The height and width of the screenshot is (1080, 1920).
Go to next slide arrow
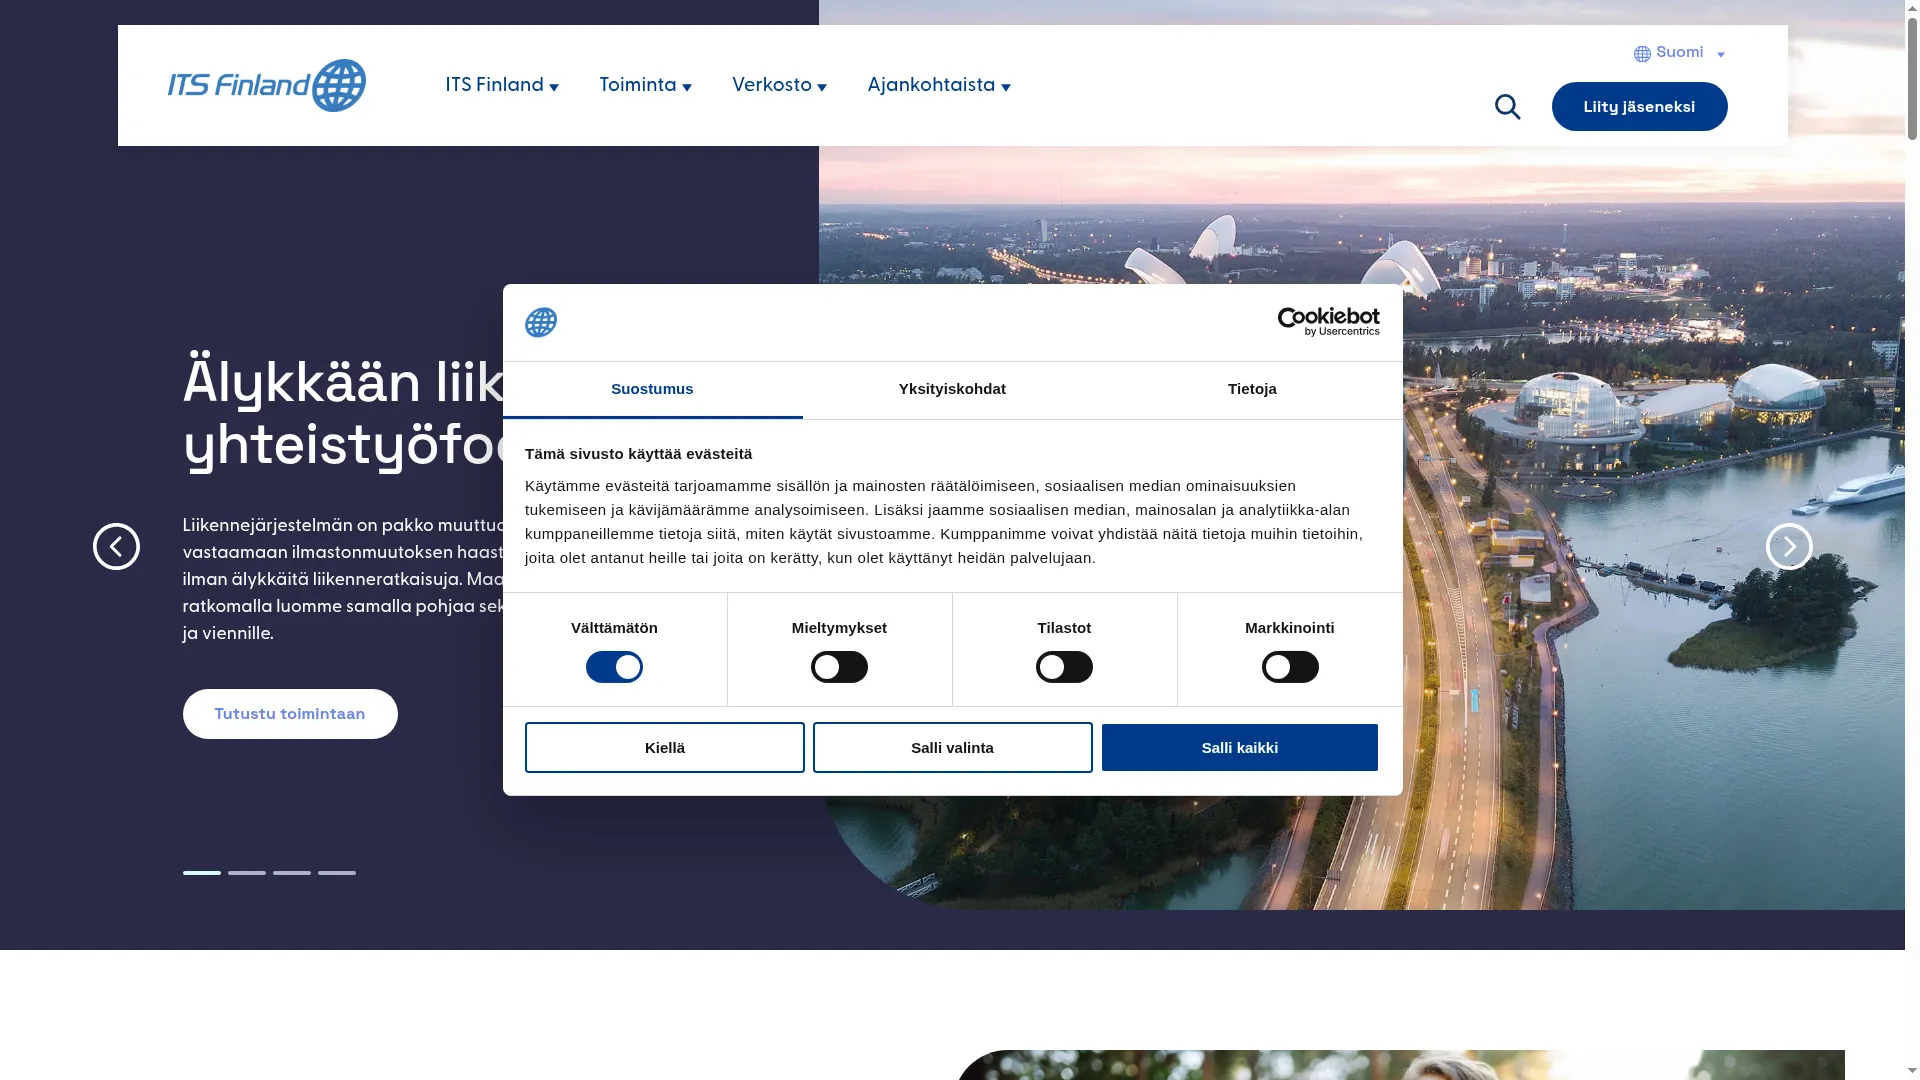1789,546
